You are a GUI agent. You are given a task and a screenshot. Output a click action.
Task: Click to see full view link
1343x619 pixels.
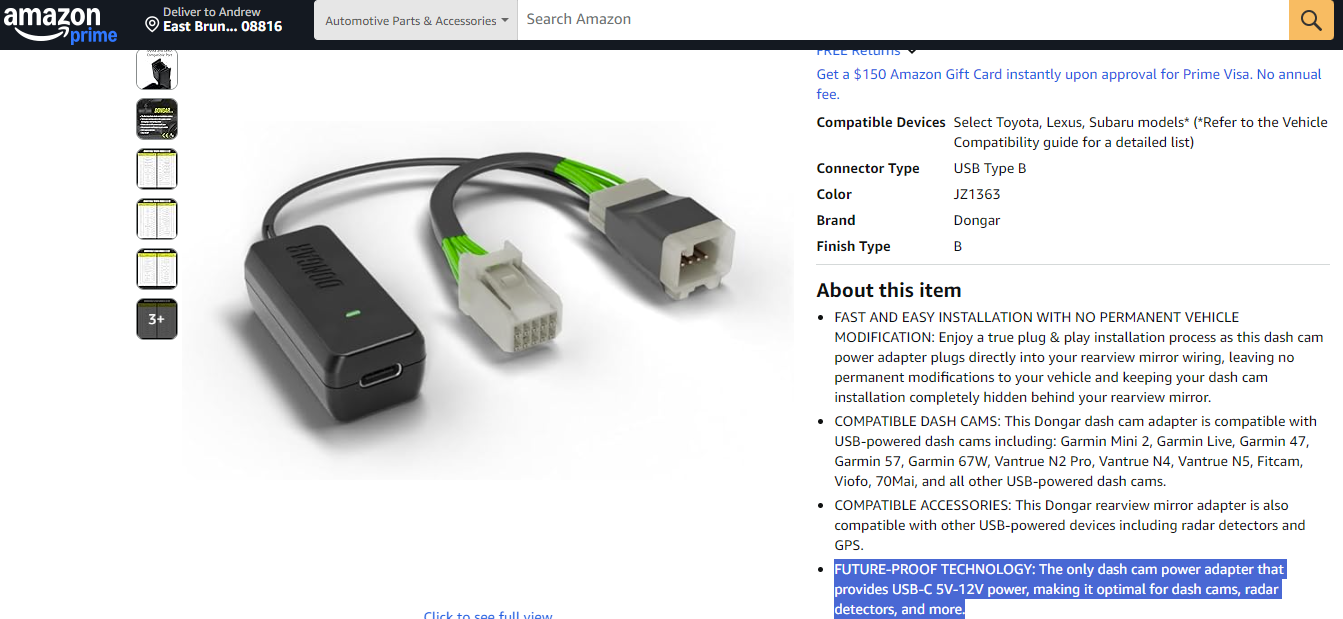(488, 614)
